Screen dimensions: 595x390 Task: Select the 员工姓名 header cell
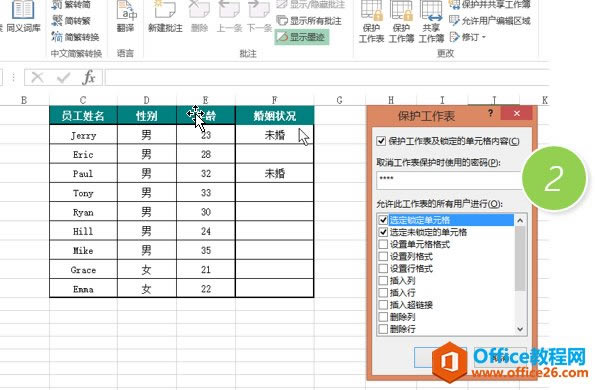(x=83, y=115)
